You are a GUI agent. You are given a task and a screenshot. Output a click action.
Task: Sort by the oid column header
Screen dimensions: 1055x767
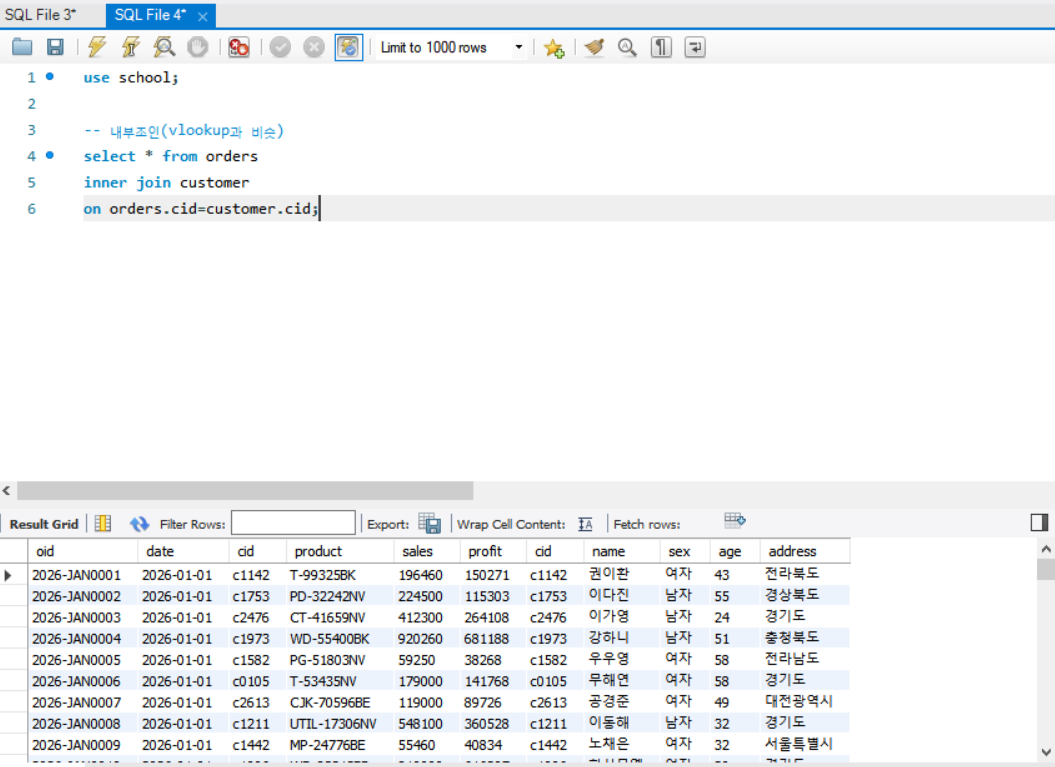83,551
